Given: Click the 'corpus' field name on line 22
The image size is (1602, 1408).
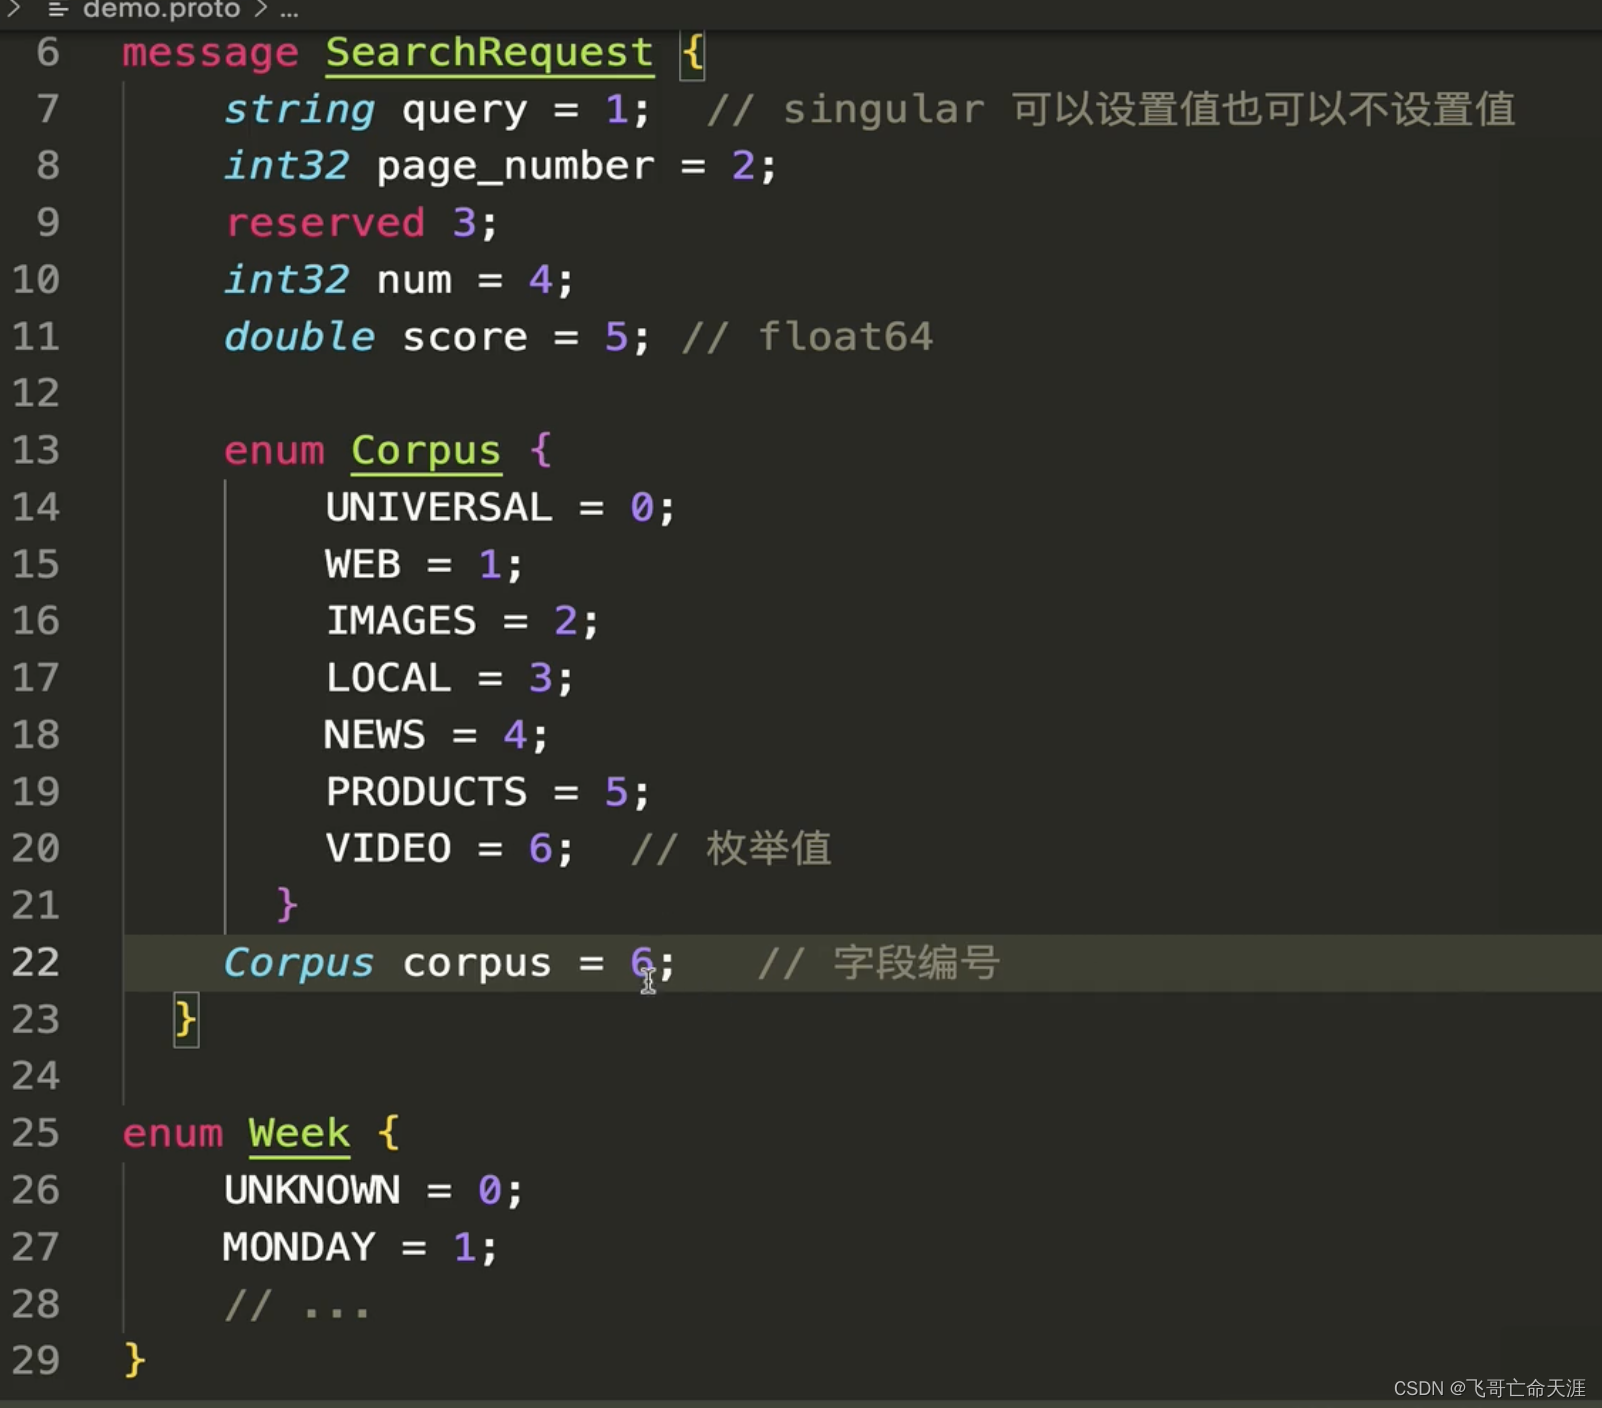Looking at the screenshot, I should click(x=477, y=964).
